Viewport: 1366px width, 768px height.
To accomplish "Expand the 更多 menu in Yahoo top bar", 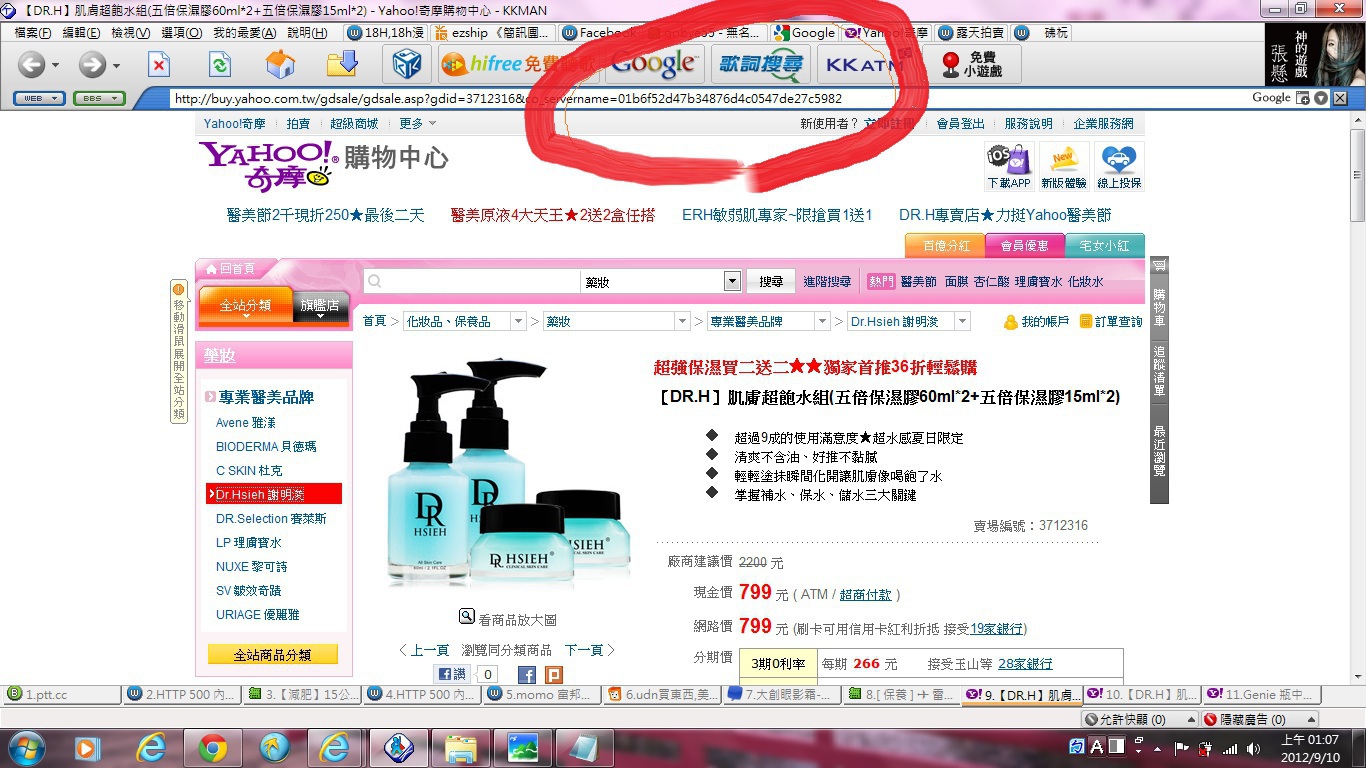I will (418, 124).
